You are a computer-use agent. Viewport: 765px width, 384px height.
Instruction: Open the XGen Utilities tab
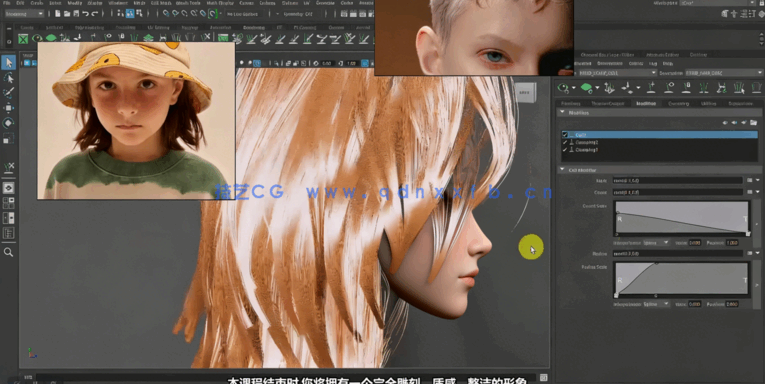pos(708,103)
